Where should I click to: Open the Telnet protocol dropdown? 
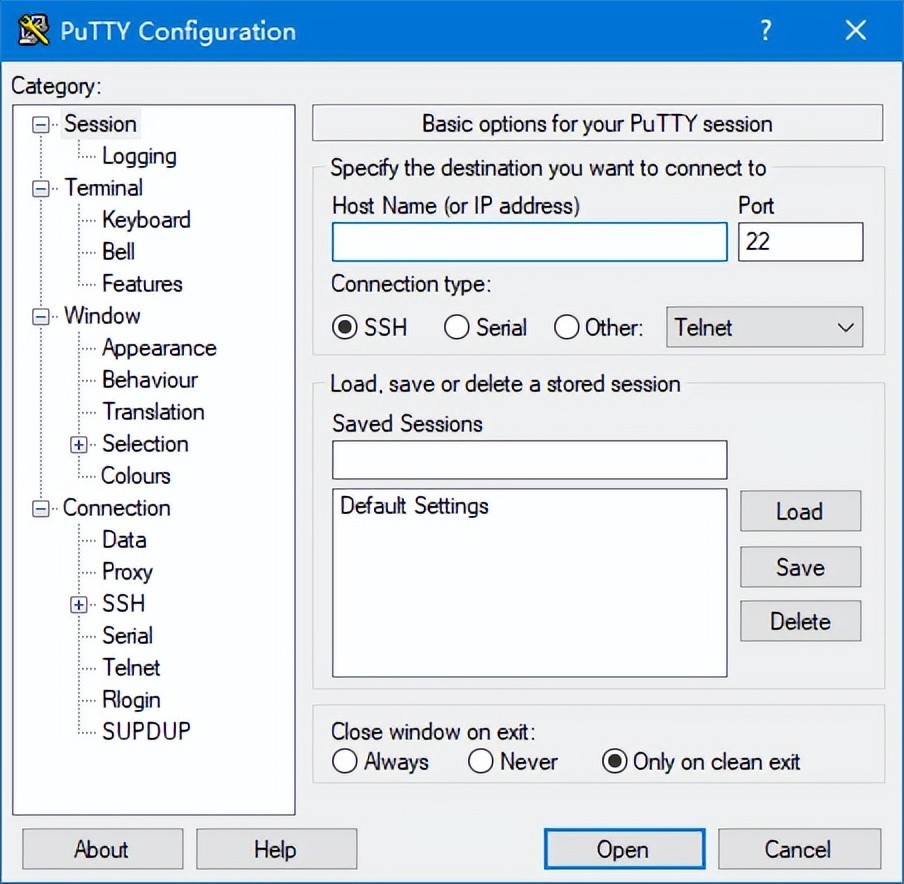tap(764, 327)
